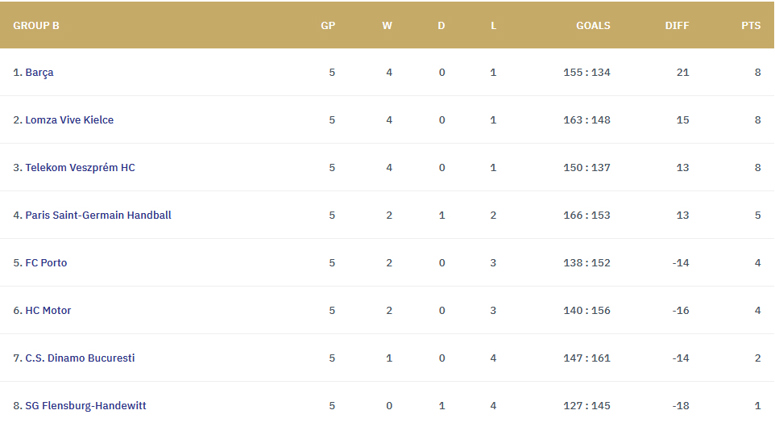Open HC Motor team page

48,310
